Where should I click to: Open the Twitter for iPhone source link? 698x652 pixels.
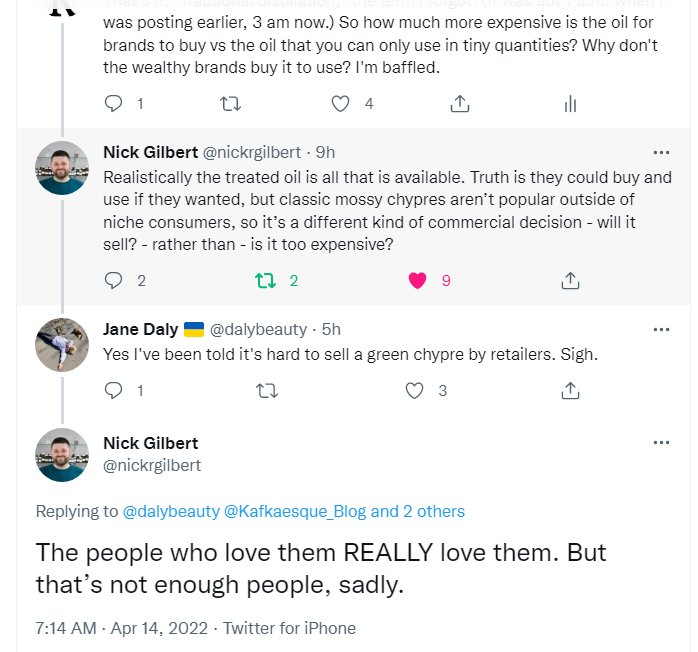pyautogui.click(x=289, y=628)
